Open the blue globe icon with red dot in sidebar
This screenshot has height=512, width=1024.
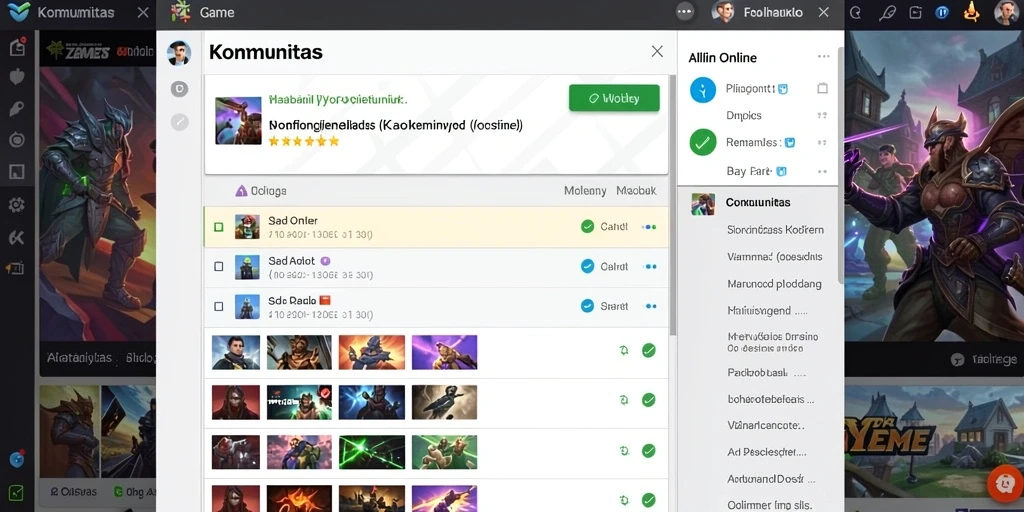click(16, 459)
